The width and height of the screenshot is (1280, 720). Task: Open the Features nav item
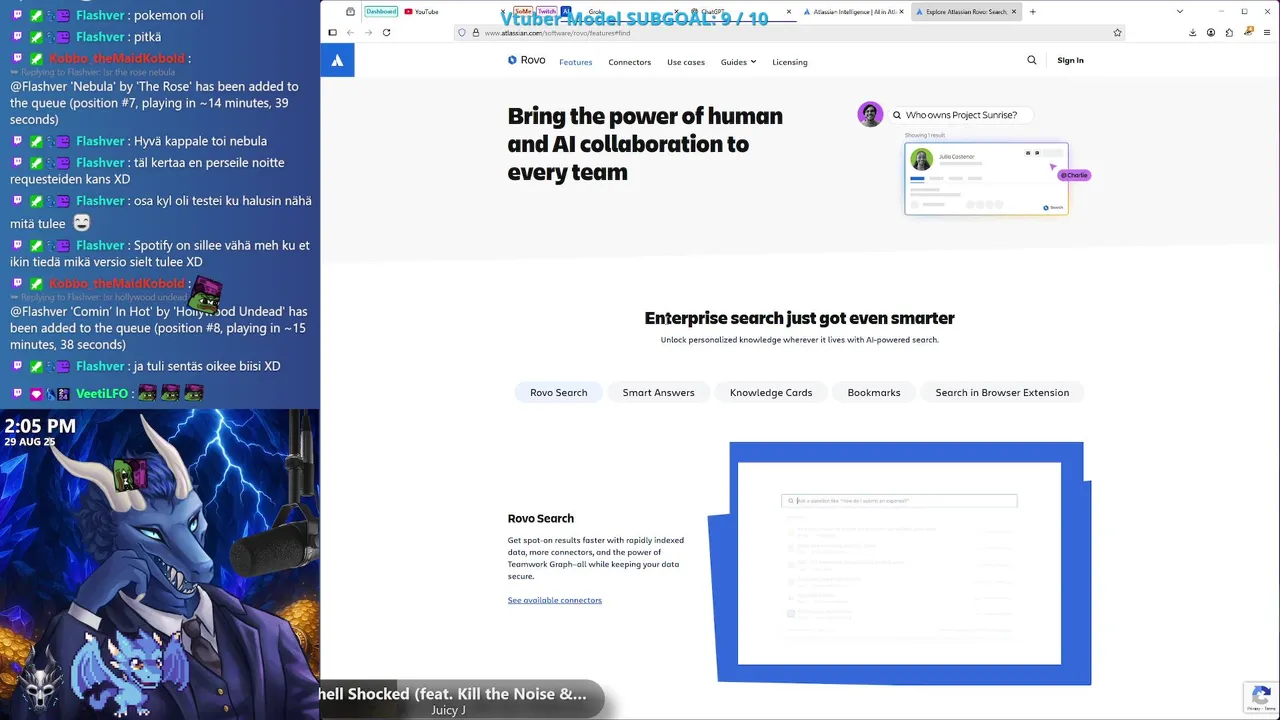[x=575, y=62]
